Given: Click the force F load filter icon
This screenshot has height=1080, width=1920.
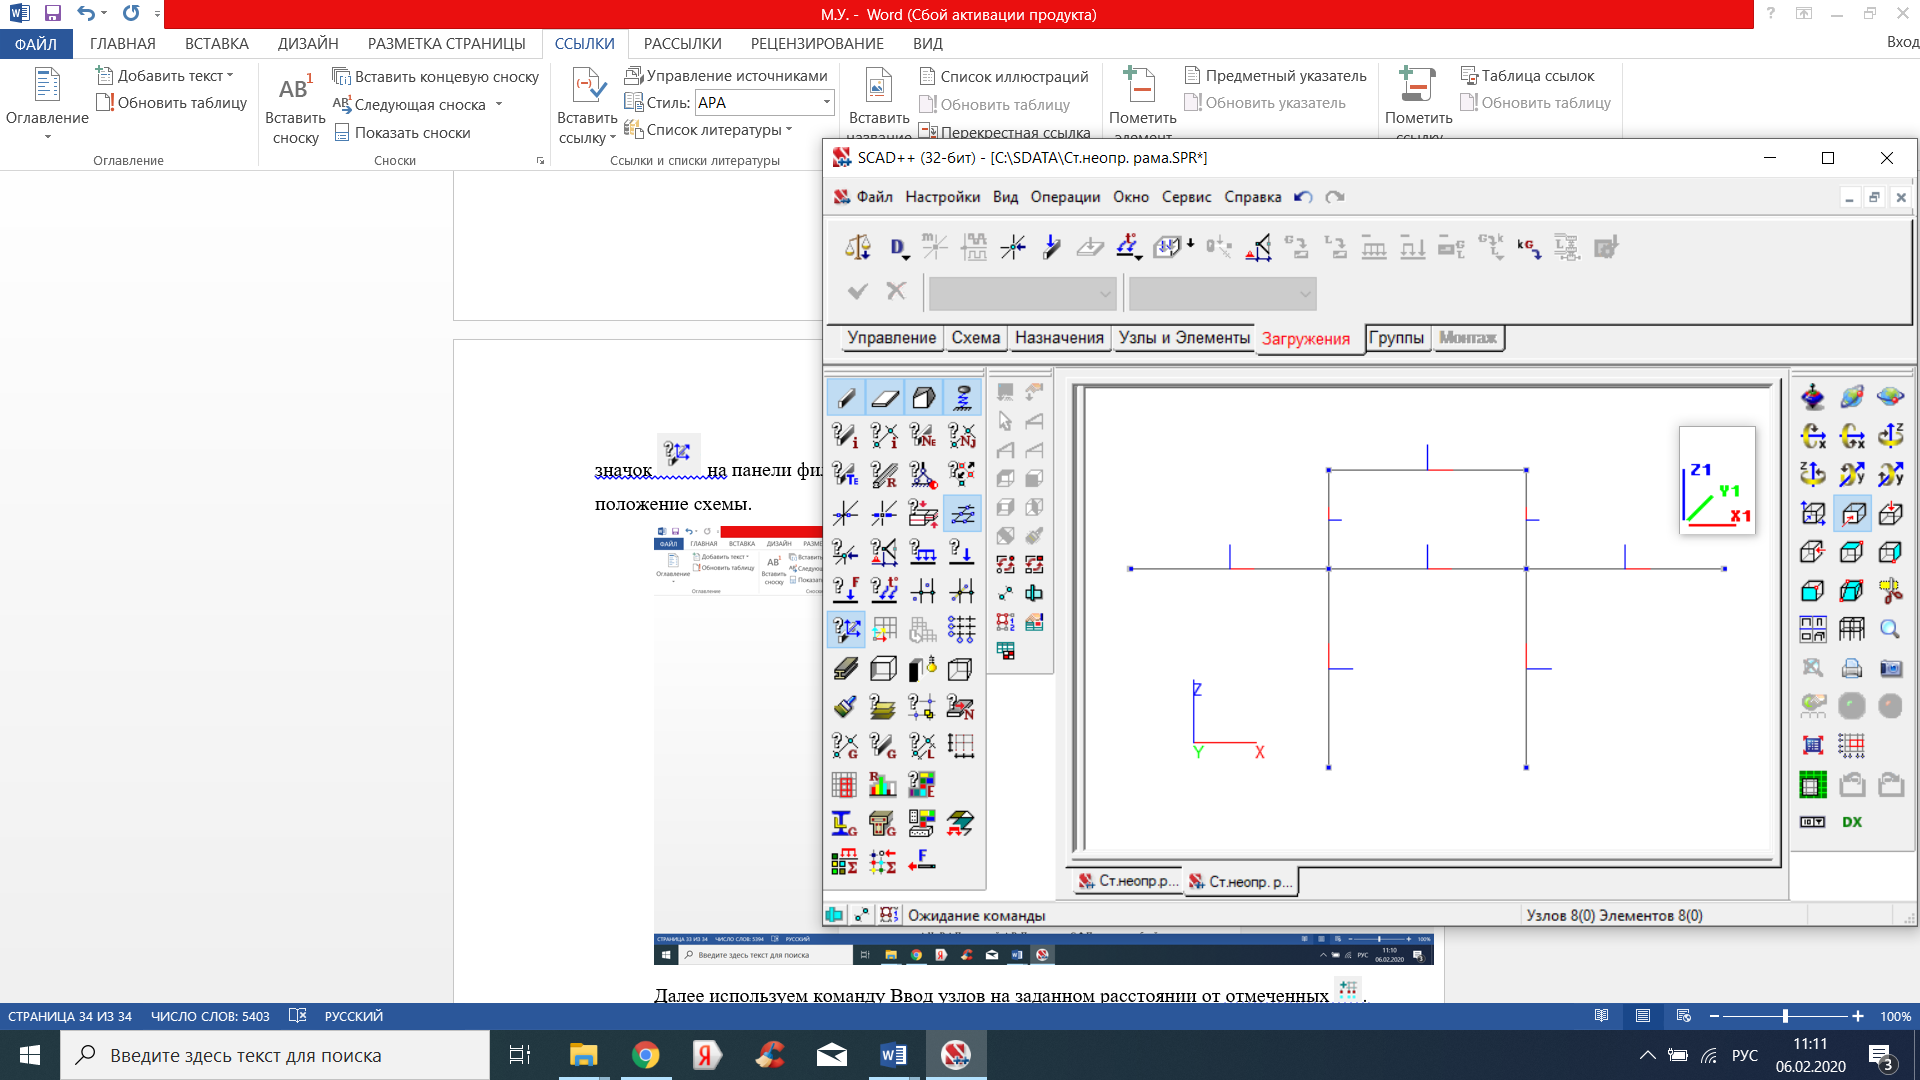Looking at the screenshot, I should (x=846, y=590).
